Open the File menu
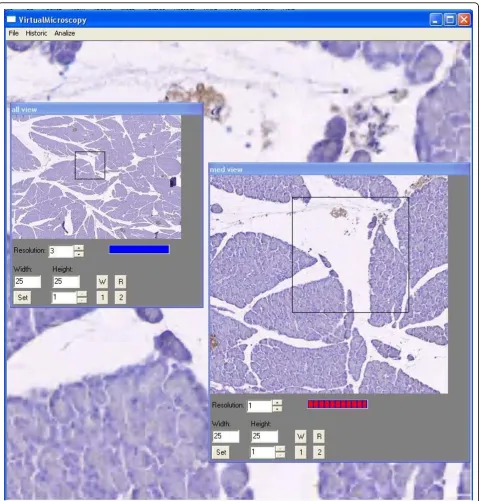480x501 pixels. pos(14,33)
